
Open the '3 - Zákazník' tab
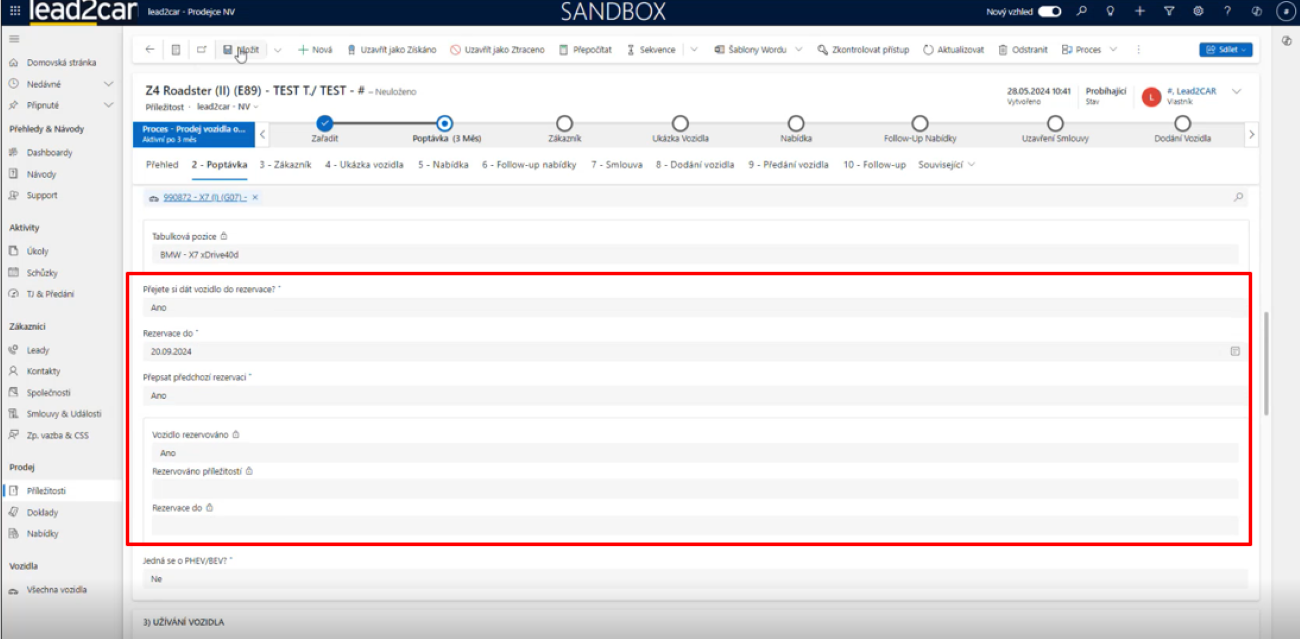click(285, 165)
